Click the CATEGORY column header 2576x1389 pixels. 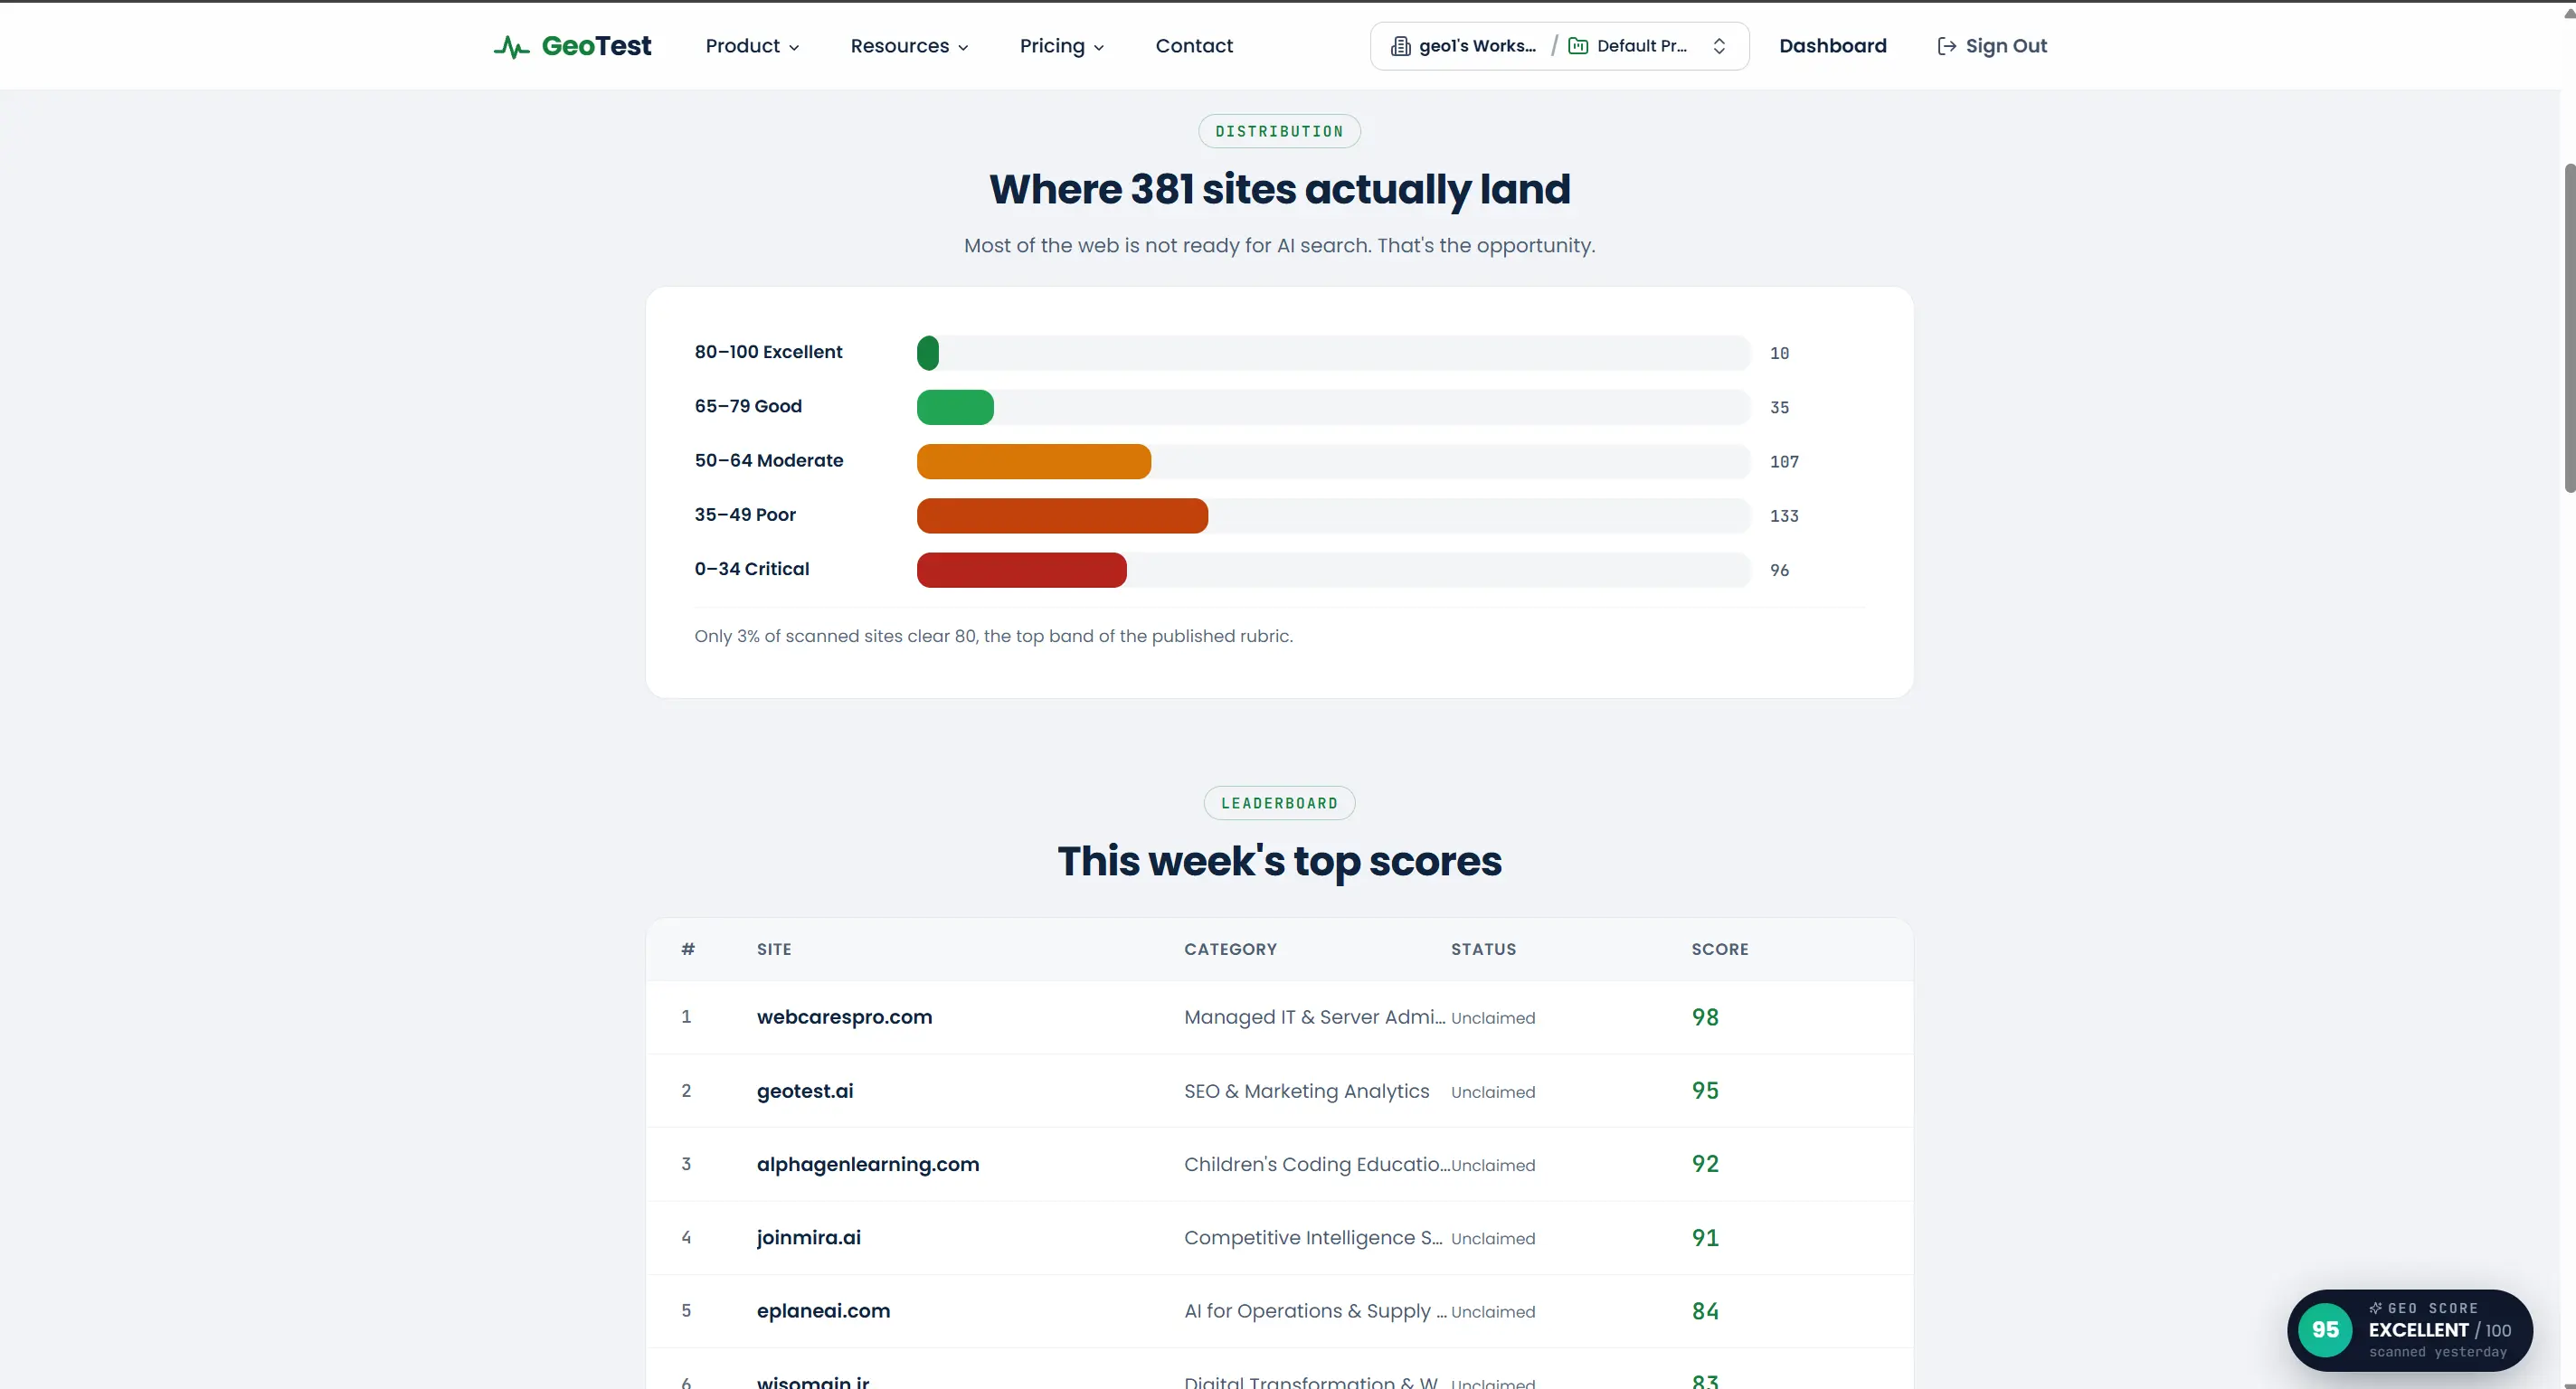click(x=1230, y=949)
